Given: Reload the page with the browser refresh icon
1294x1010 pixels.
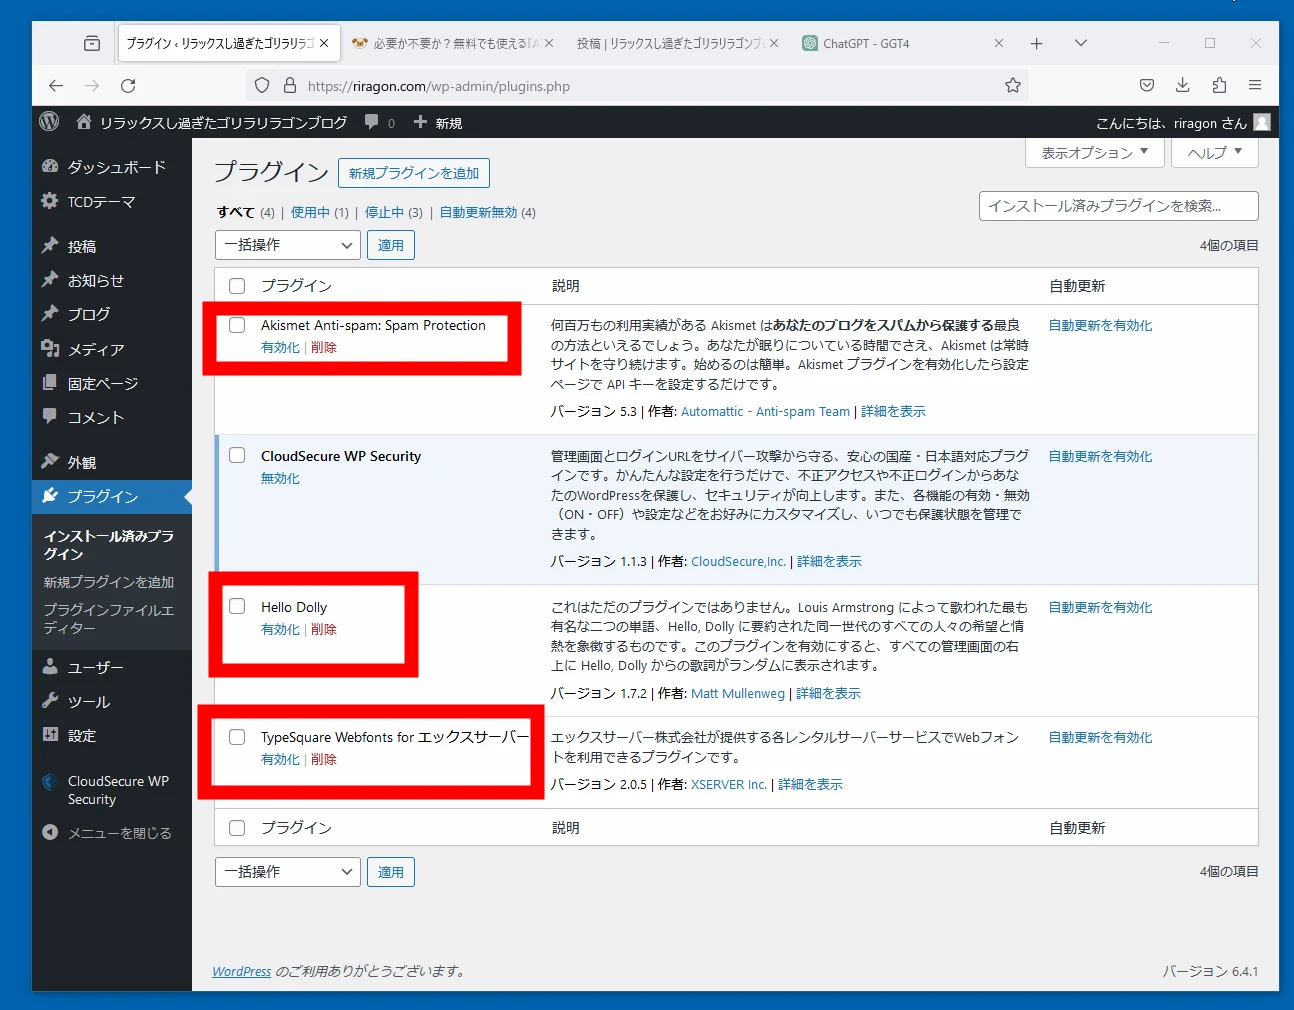Looking at the screenshot, I should (128, 86).
